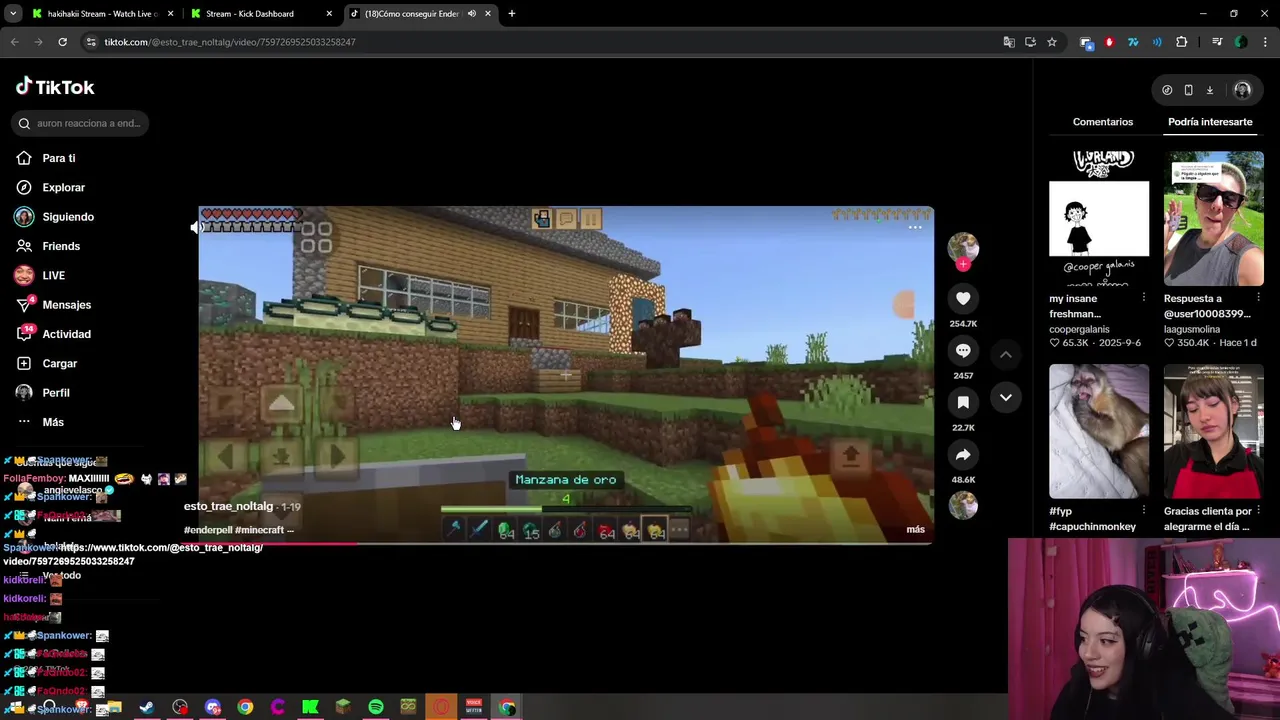
Task: Open profile avatar in top bar
Action: (1242, 90)
